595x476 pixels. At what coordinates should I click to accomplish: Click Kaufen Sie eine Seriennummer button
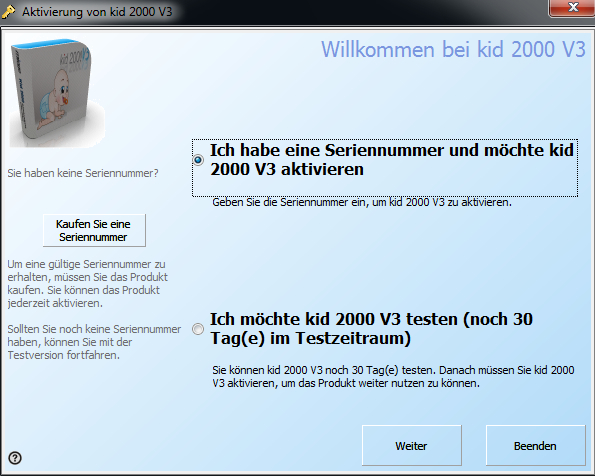(94, 230)
